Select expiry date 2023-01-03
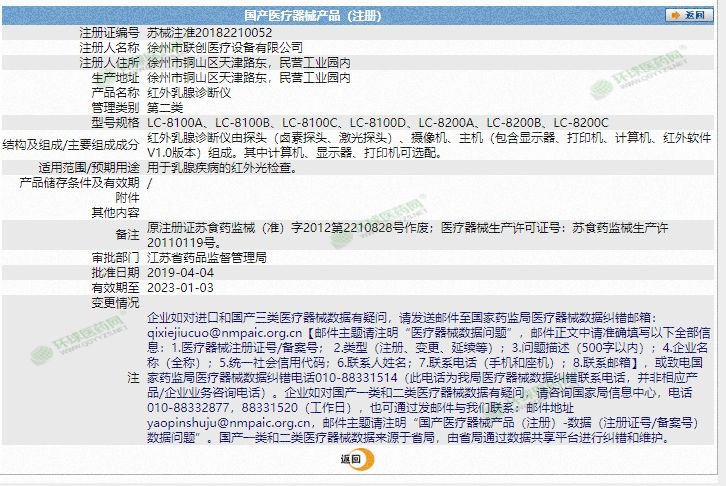Screen dimensions: 726x486 pos(181,287)
